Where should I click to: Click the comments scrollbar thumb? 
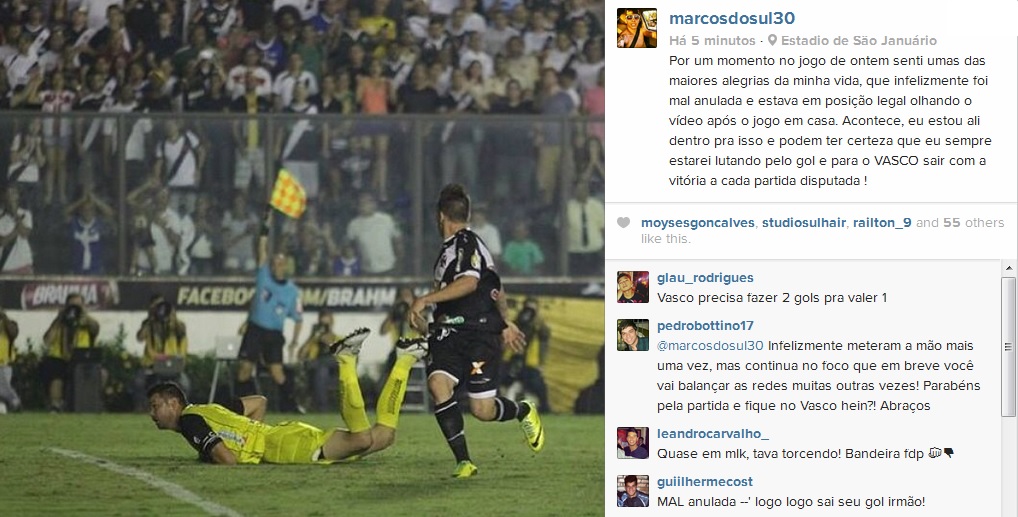1008,346
